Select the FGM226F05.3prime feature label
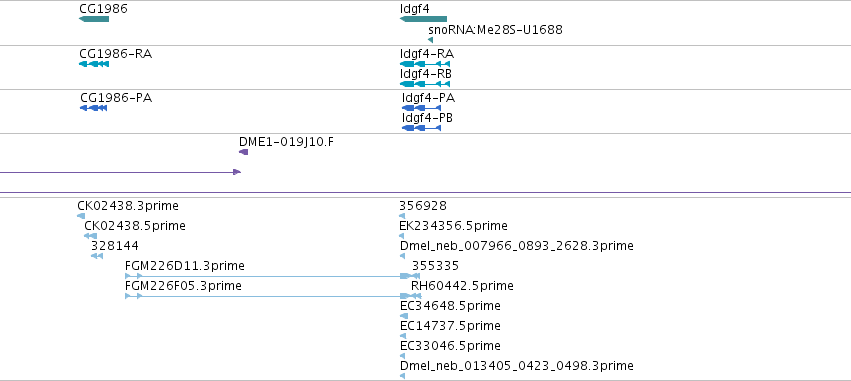Screen dimensions: 851x381 pyautogui.click(x=183, y=285)
